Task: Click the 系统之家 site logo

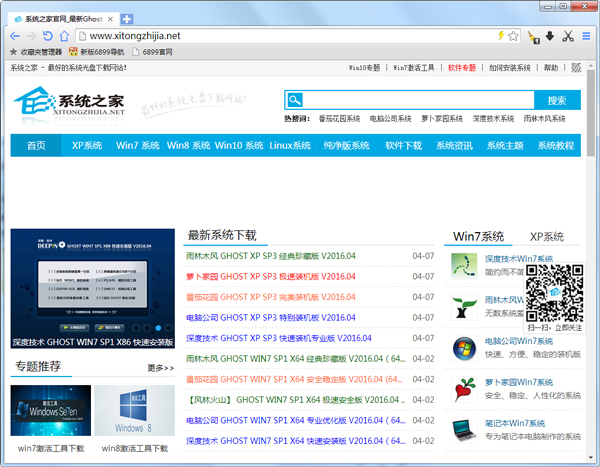Action: (69, 101)
